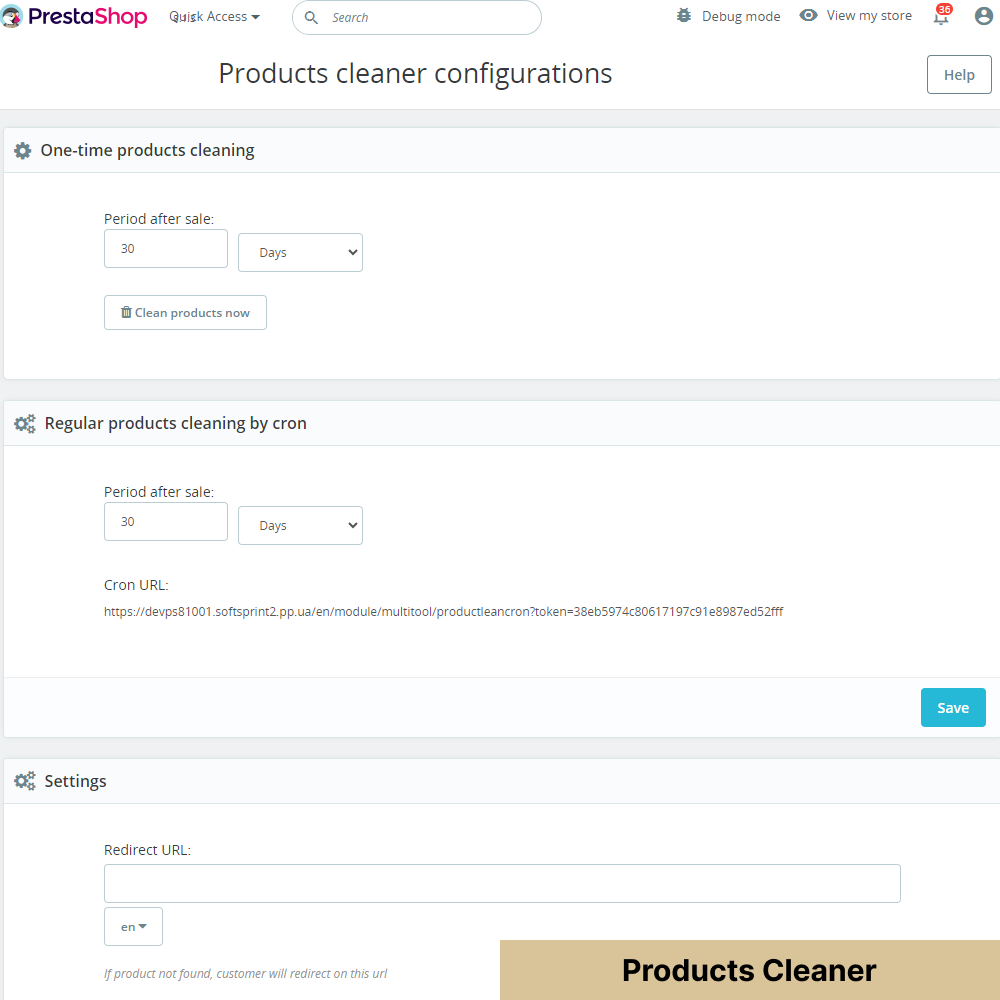Click the PrestaShop logo
Viewport: 1000px width, 1000px height.
pos(74,16)
